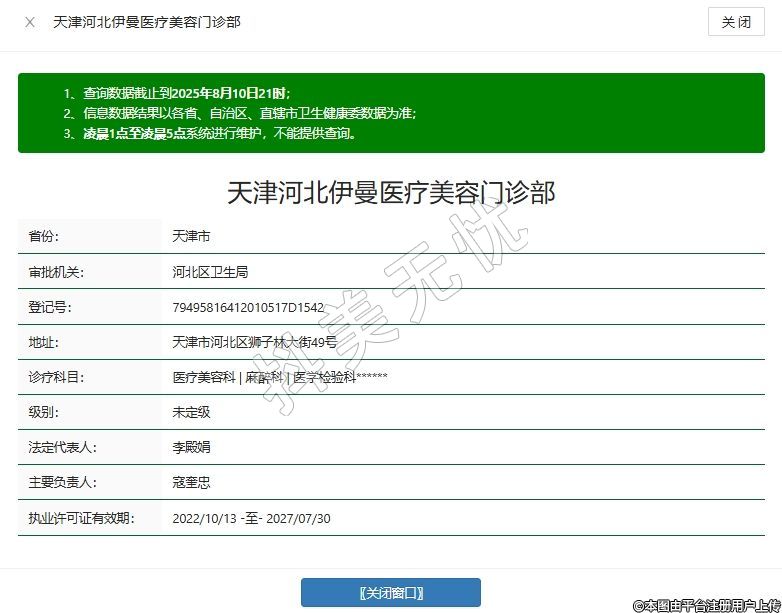Click the 诊疗科目 value starting with 医疗美容科
This screenshot has height=613, width=782.
tap(279, 377)
